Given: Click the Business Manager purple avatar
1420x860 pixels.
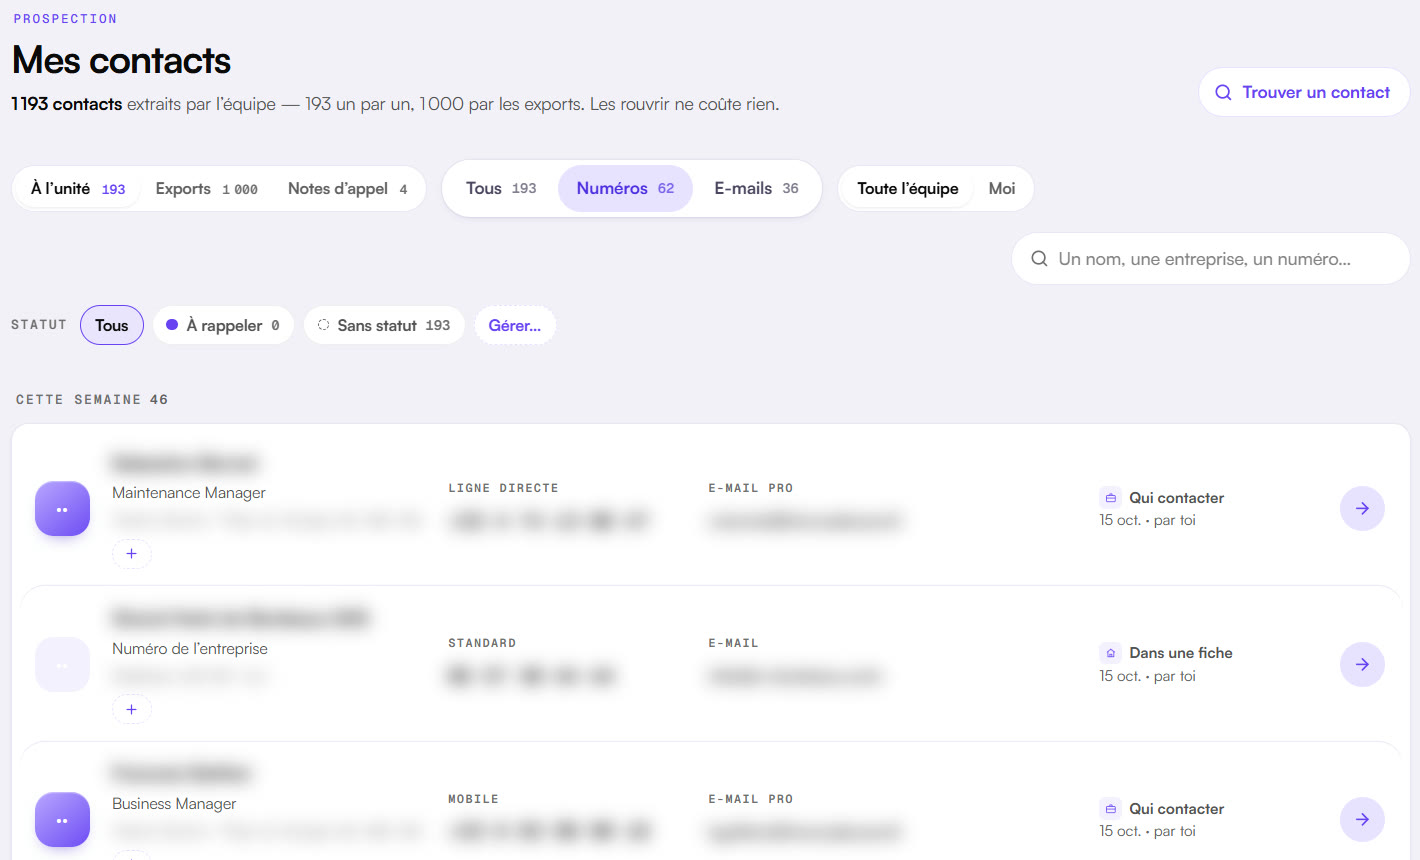Looking at the screenshot, I should pos(62,820).
